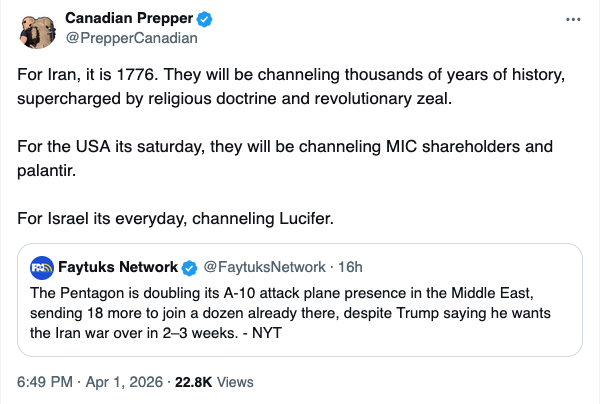This screenshot has height=404, width=601.
Task: Select the Faytuks Network display name
Action: pos(118,267)
